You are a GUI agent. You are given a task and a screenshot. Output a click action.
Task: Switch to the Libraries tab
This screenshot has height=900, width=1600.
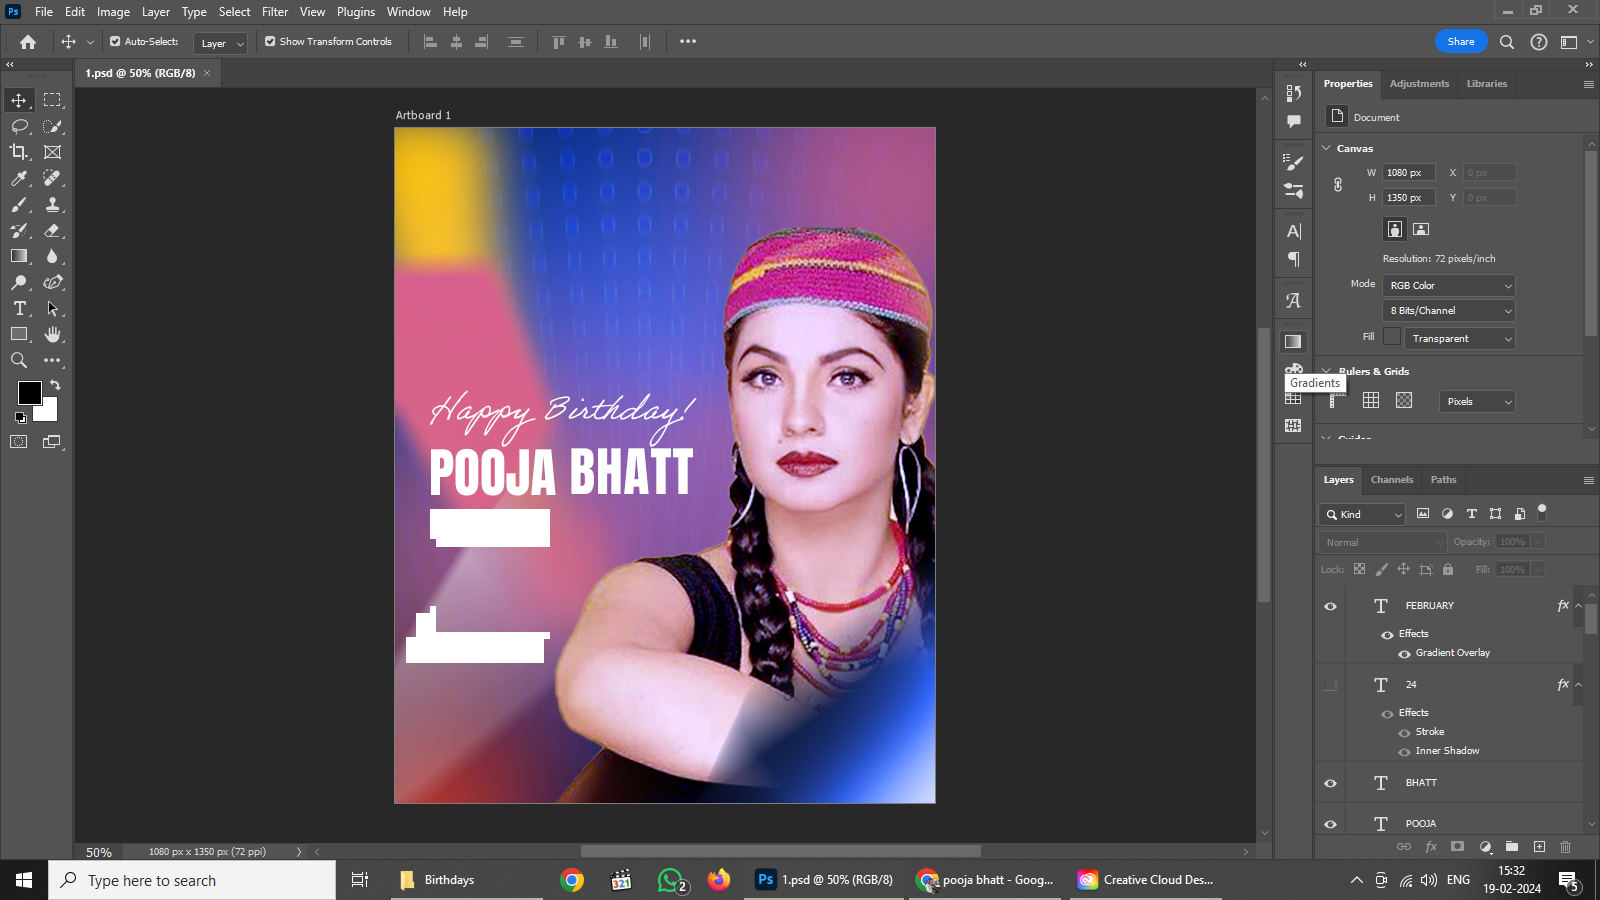tap(1486, 84)
